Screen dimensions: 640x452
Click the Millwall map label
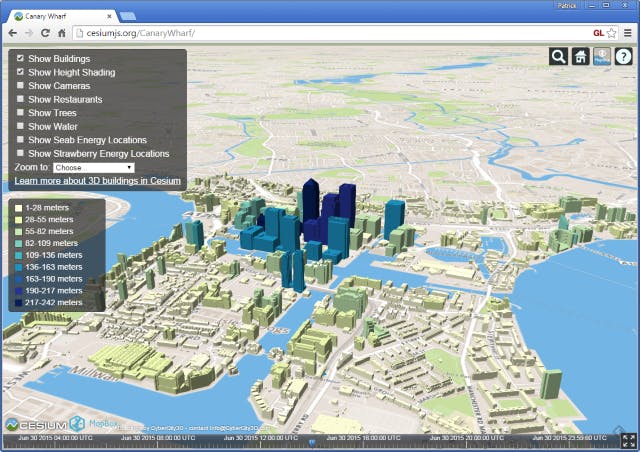click(x=96, y=374)
